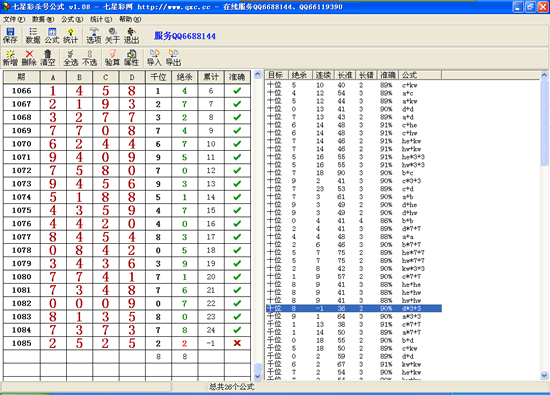Open the 公式(G) menu

(x=72, y=19)
